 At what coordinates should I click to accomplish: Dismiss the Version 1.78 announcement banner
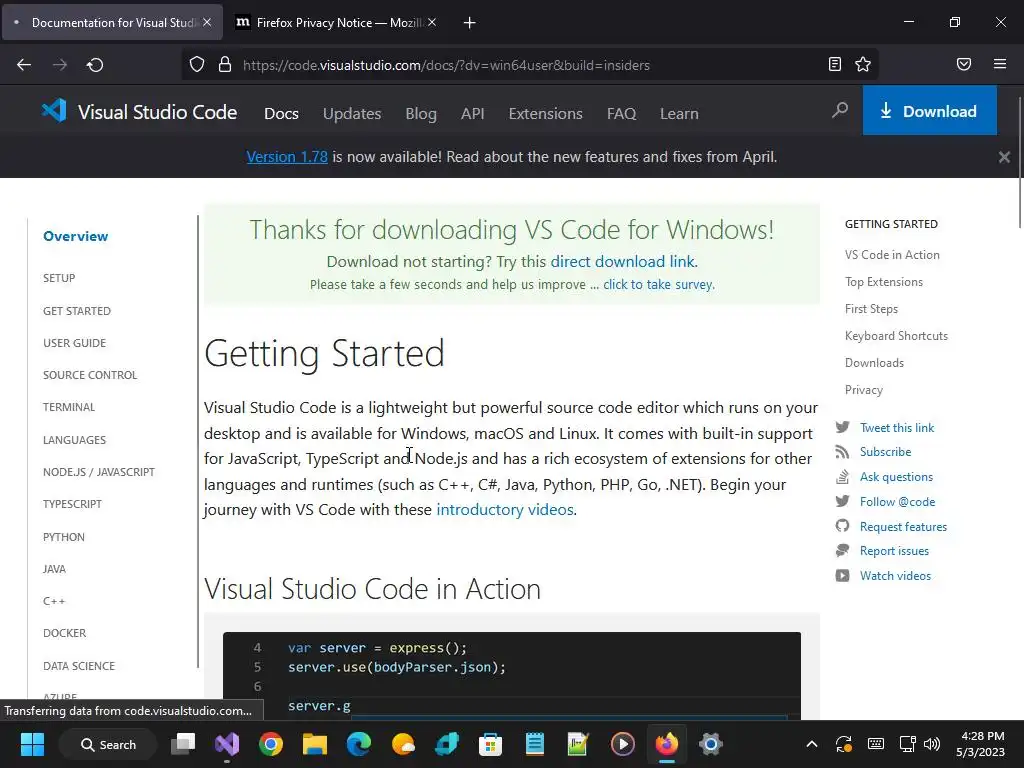tap(1004, 157)
